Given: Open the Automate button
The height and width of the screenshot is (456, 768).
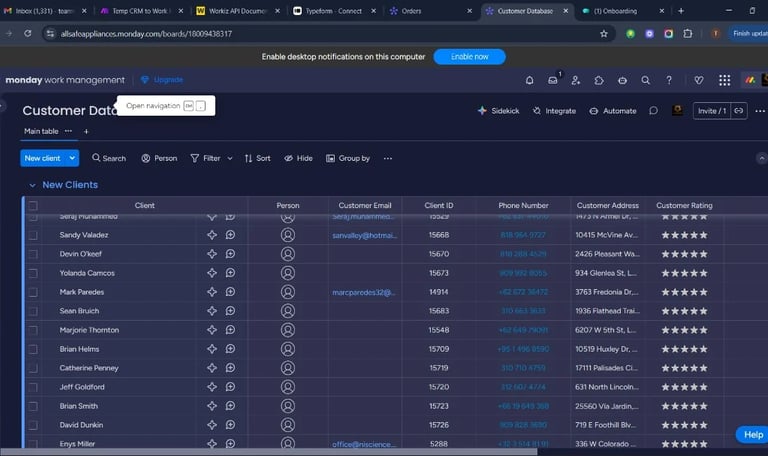Looking at the screenshot, I should coord(613,111).
